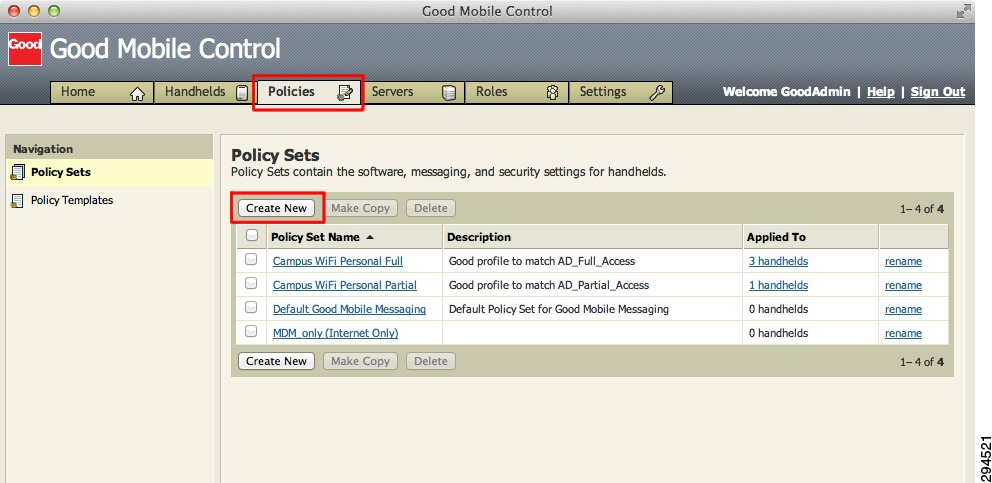The width and height of the screenshot is (992, 483).
Task: Click the red Good logo icon
Action: pos(25,49)
